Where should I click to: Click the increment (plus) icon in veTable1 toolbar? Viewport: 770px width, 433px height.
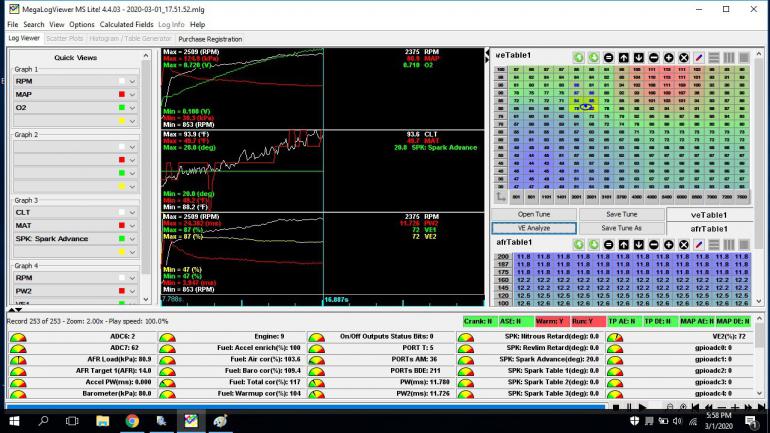point(668,58)
